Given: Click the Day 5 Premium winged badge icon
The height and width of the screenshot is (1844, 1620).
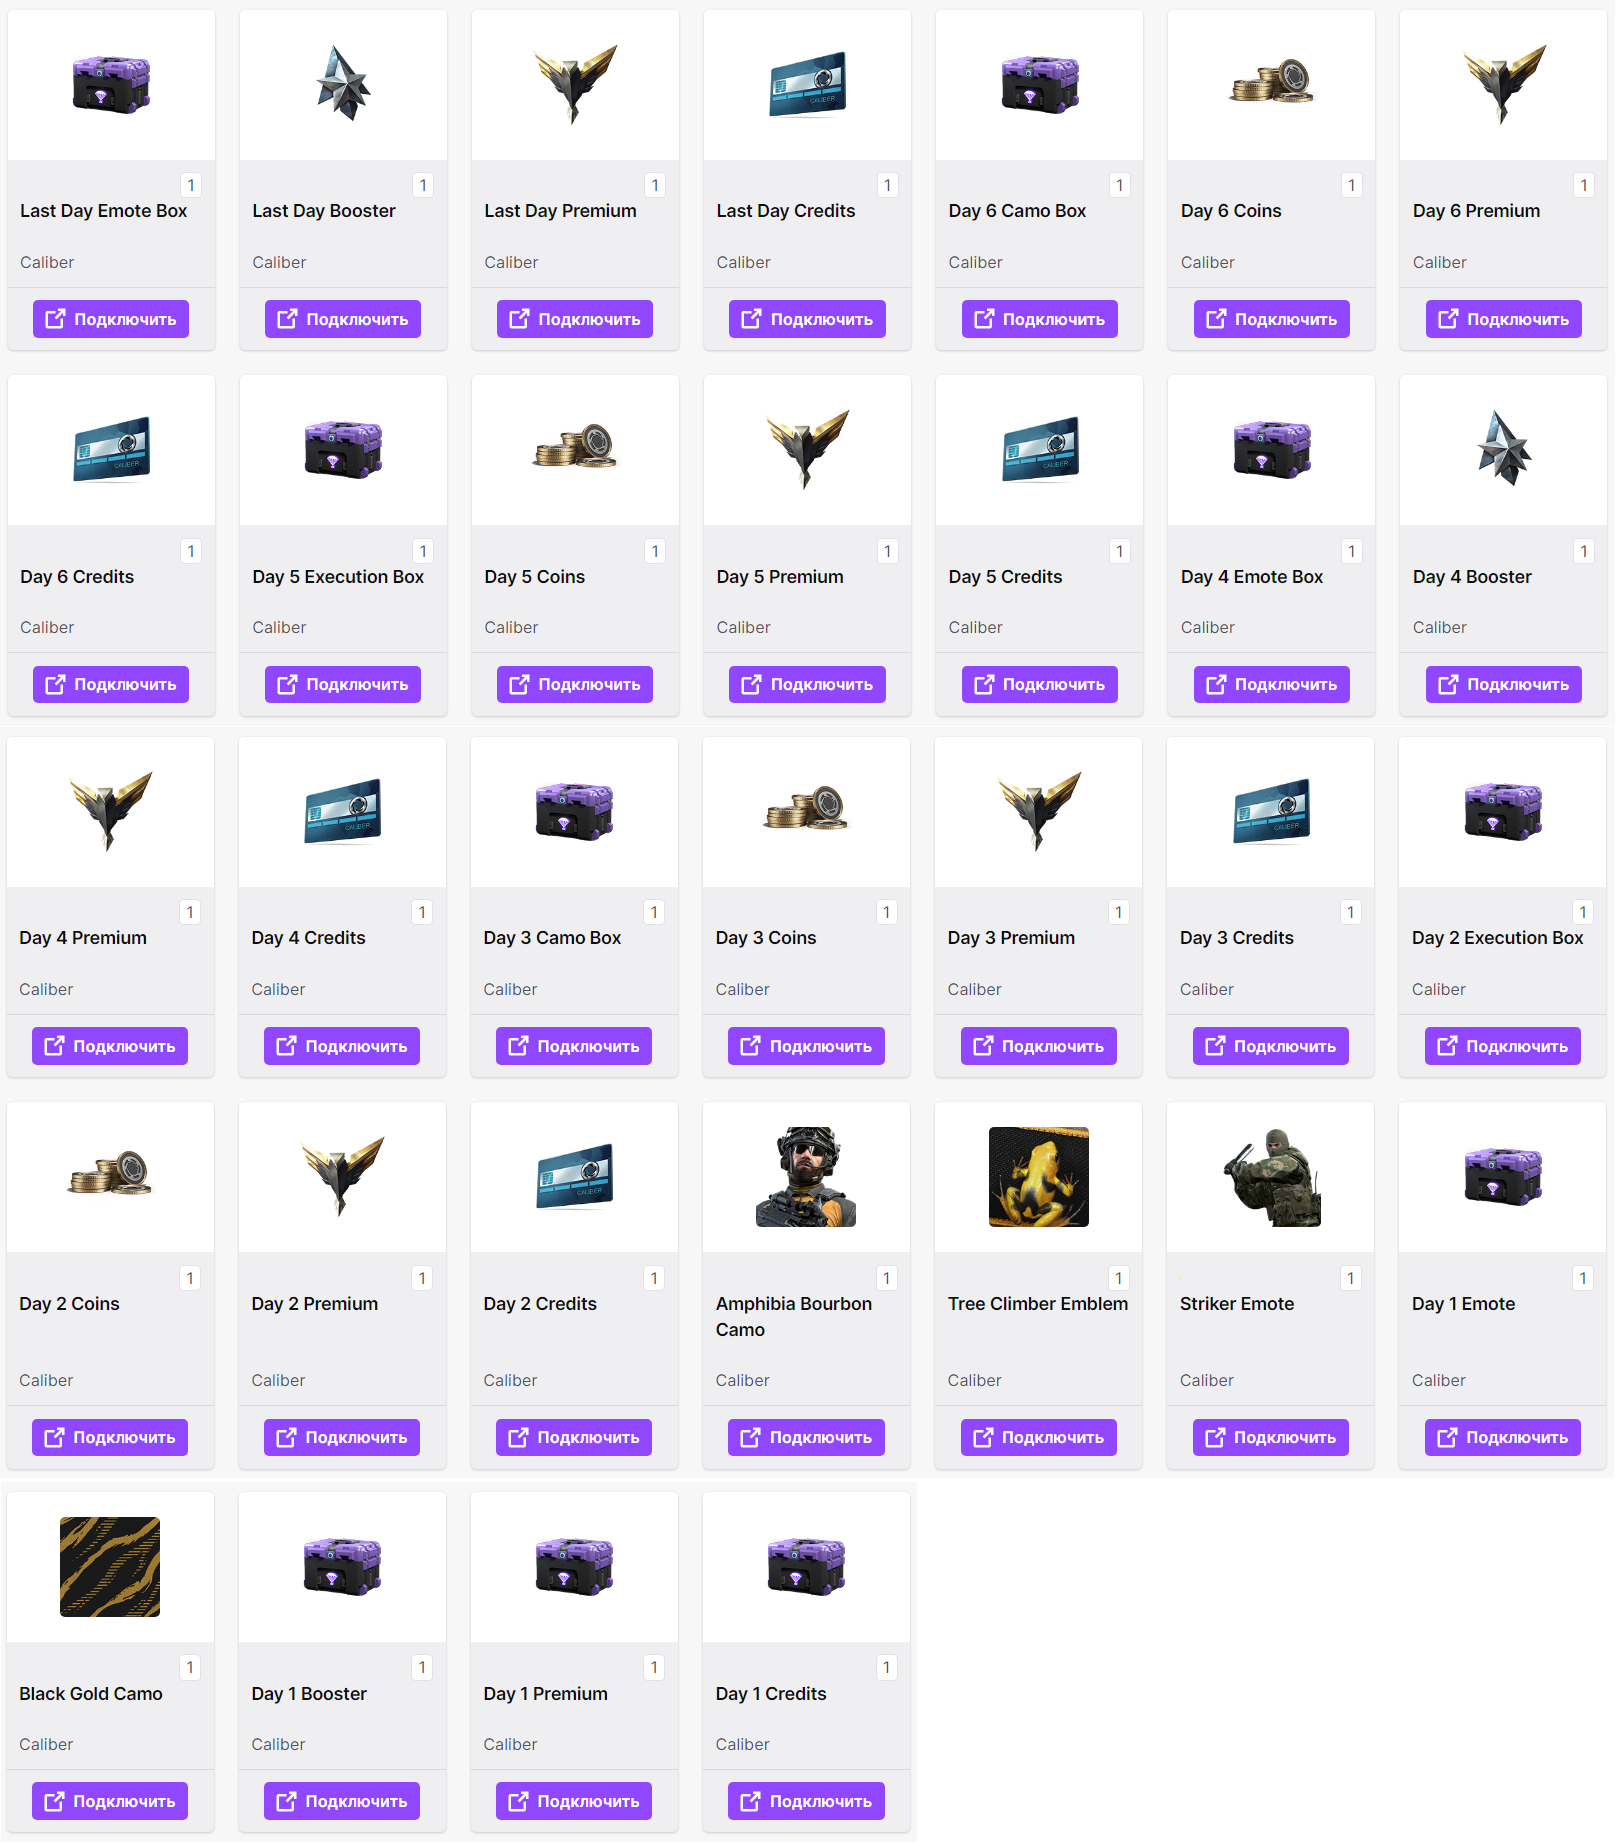Looking at the screenshot, I should (x=808, y=448).
